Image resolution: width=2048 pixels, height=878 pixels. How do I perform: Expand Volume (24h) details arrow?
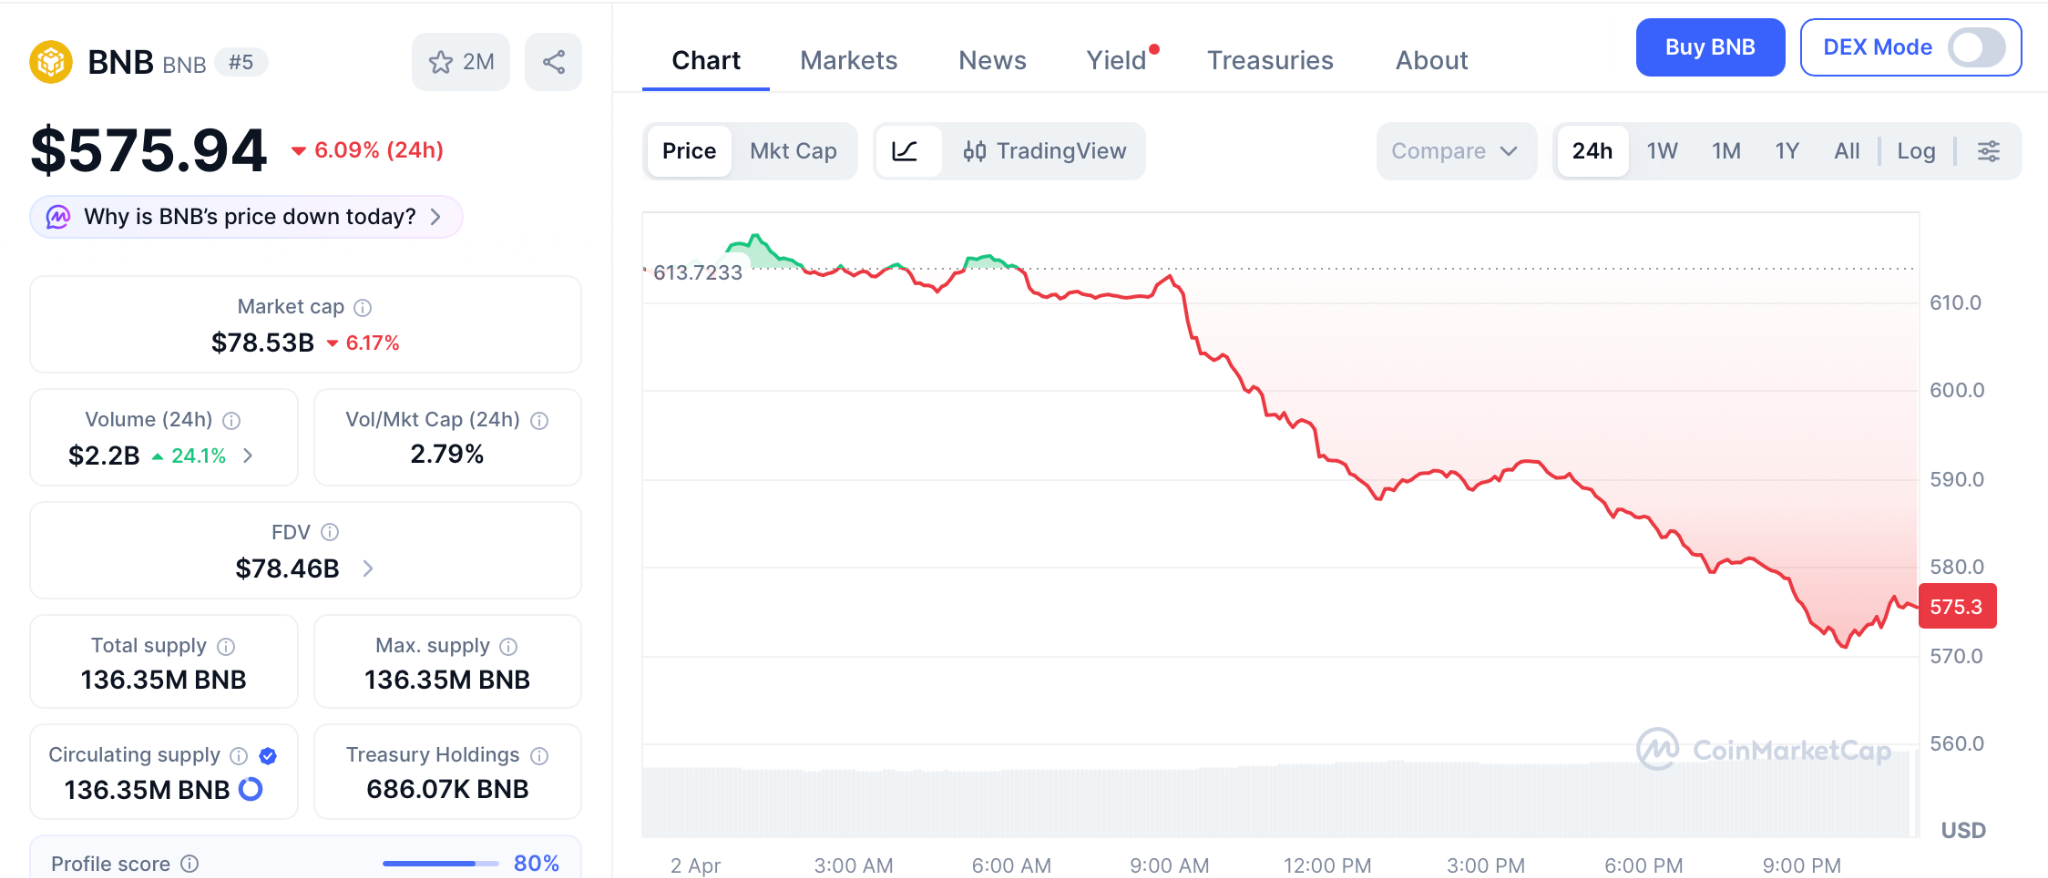pos(248,456)
